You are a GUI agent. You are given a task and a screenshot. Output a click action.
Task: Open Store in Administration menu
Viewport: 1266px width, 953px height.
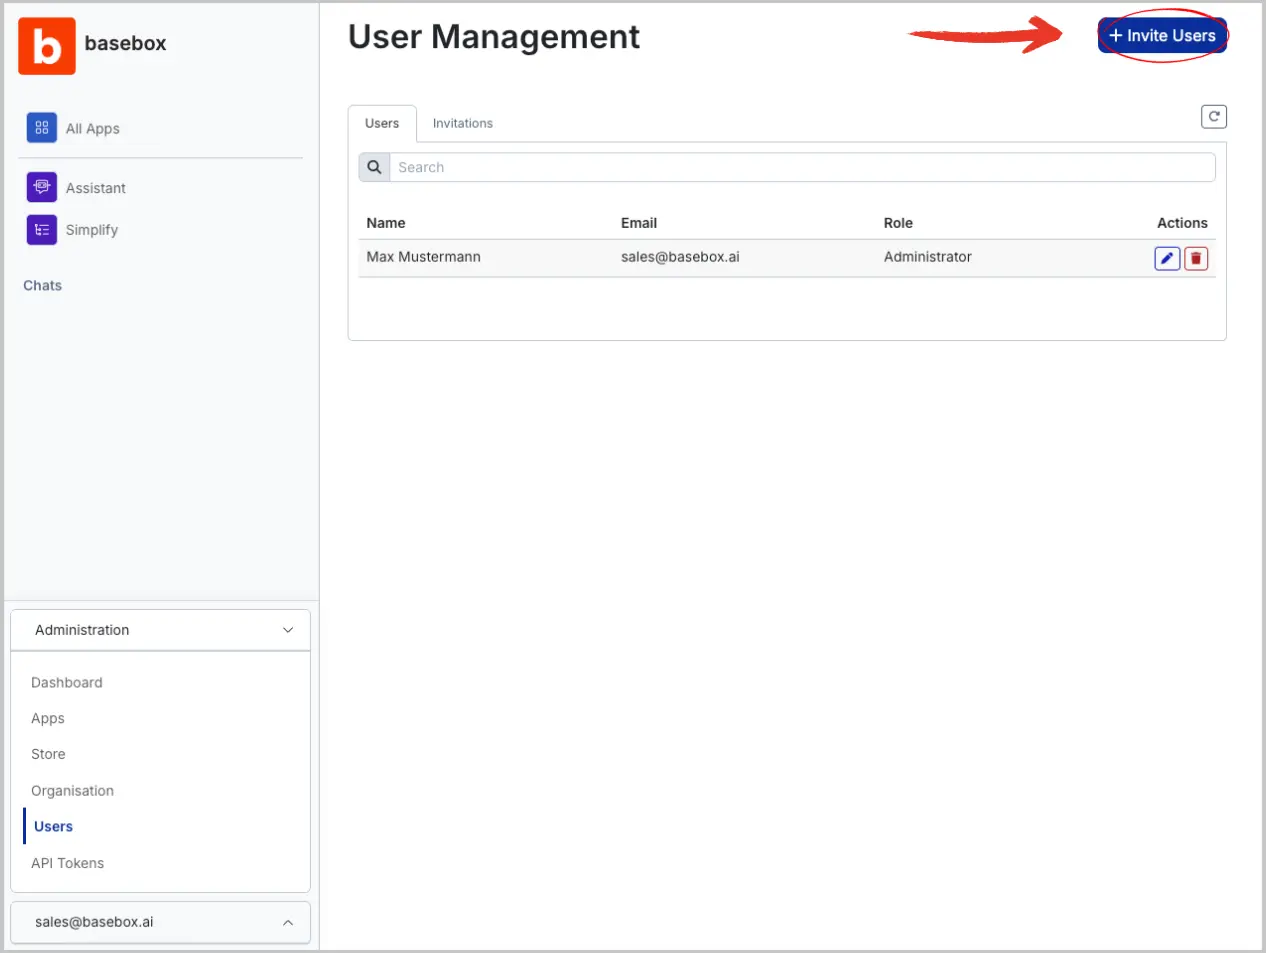point(48,754)
